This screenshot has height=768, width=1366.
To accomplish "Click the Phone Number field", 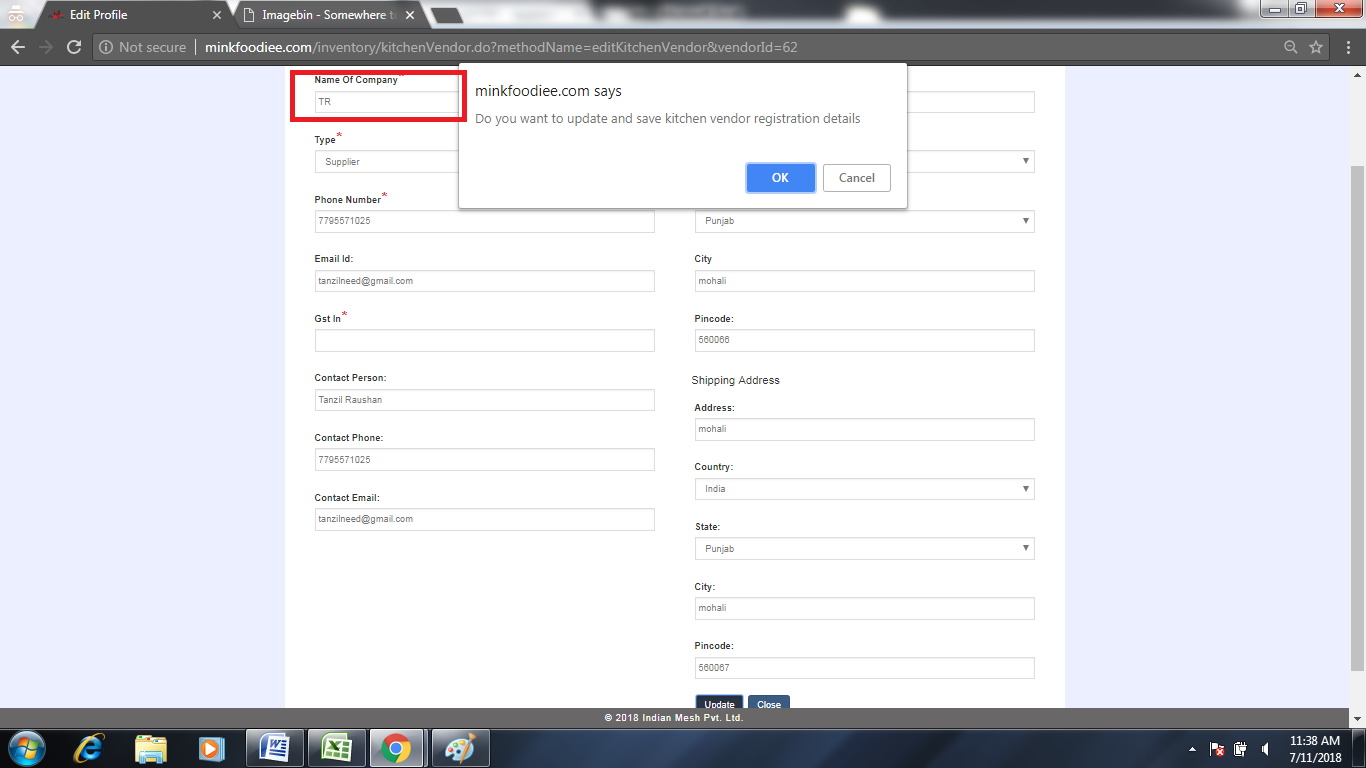I will click(x=484, y=221).
